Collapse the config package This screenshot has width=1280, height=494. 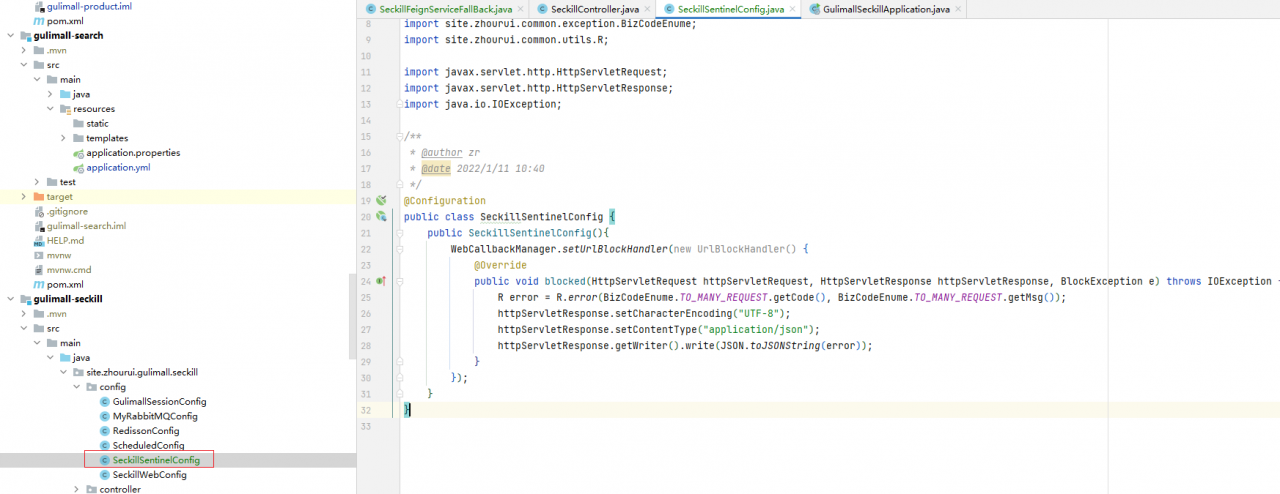point(76,387)
